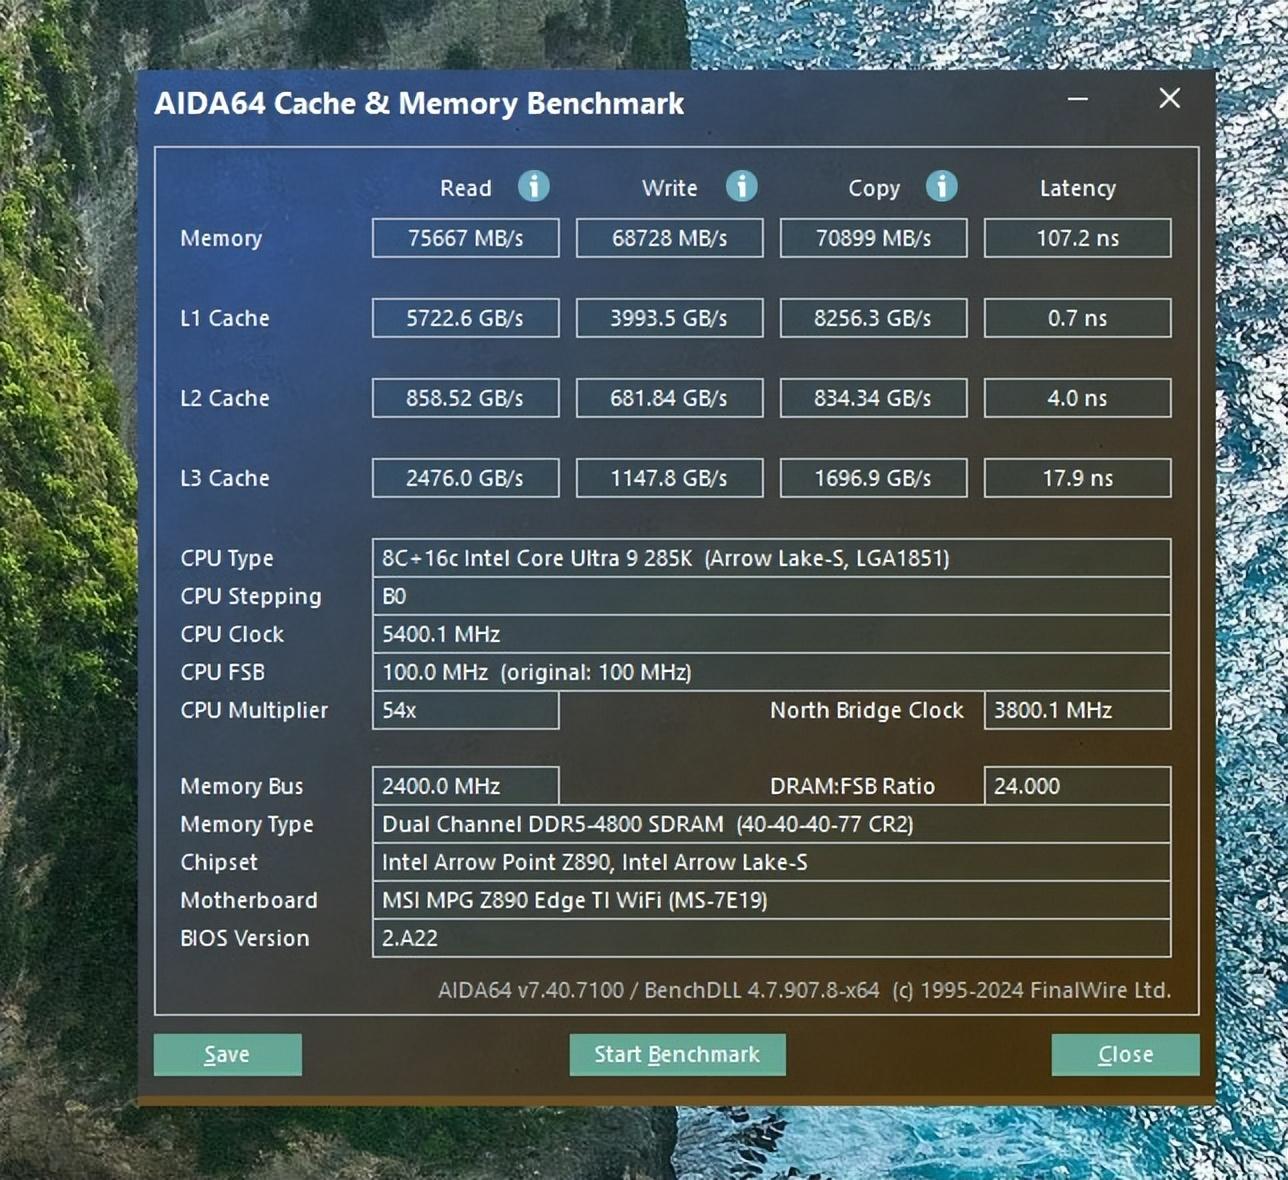Select Memory copy value 70899 MB/s
Viewport: 1288px width, 1180px height.
[x=874, y=238]
